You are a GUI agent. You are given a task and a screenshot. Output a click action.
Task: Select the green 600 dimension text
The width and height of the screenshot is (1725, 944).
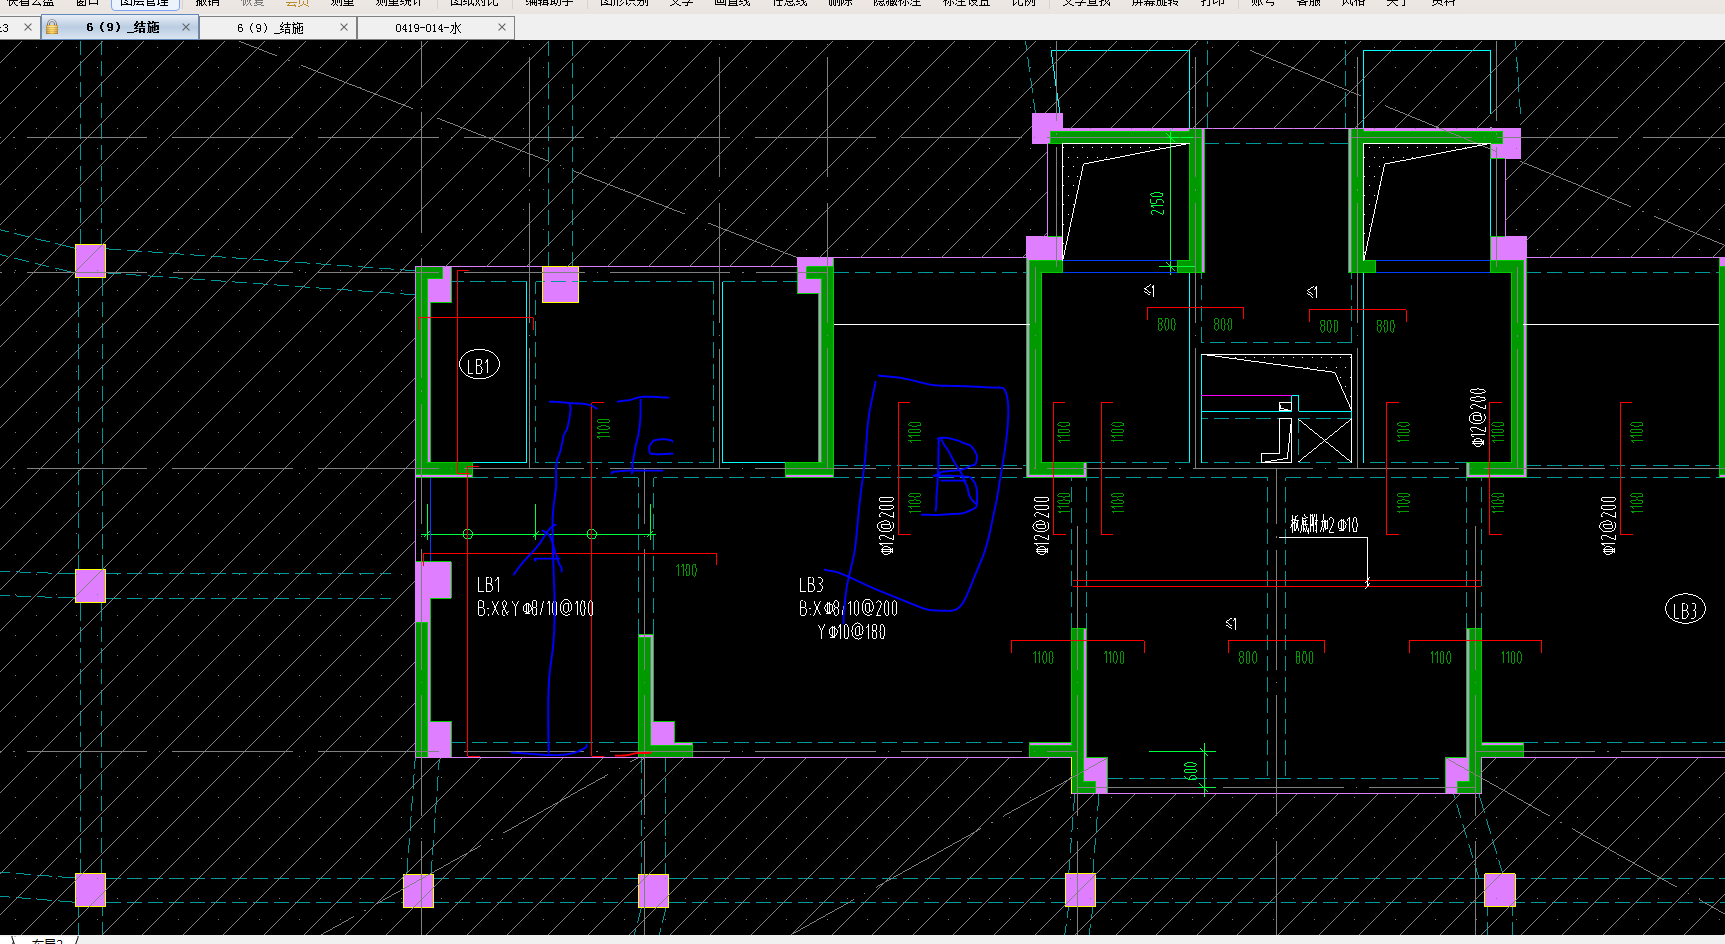[x=1190, y=770]
